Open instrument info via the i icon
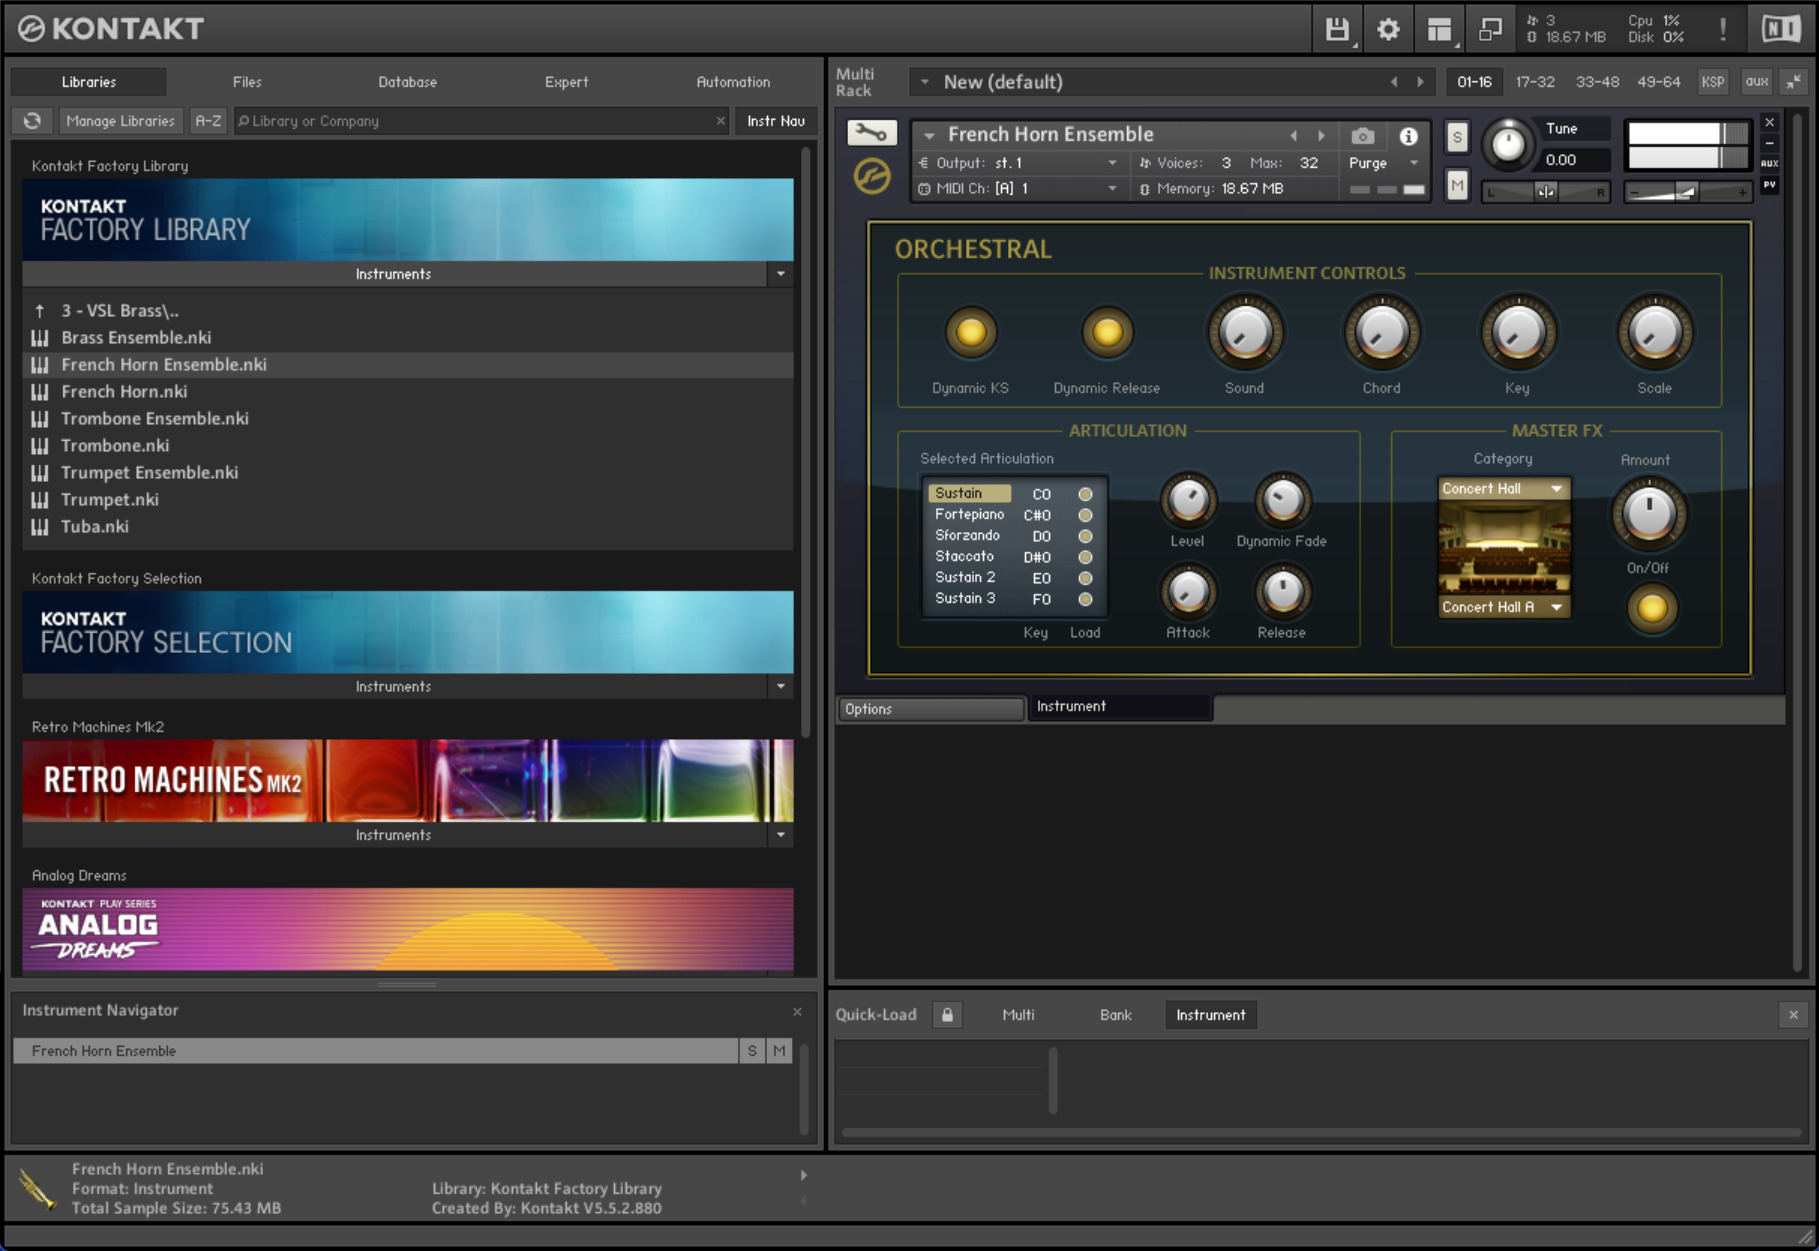The height and width of the screenshot is (1251, 1819). pyautogui.click(x=1410, y=134)
